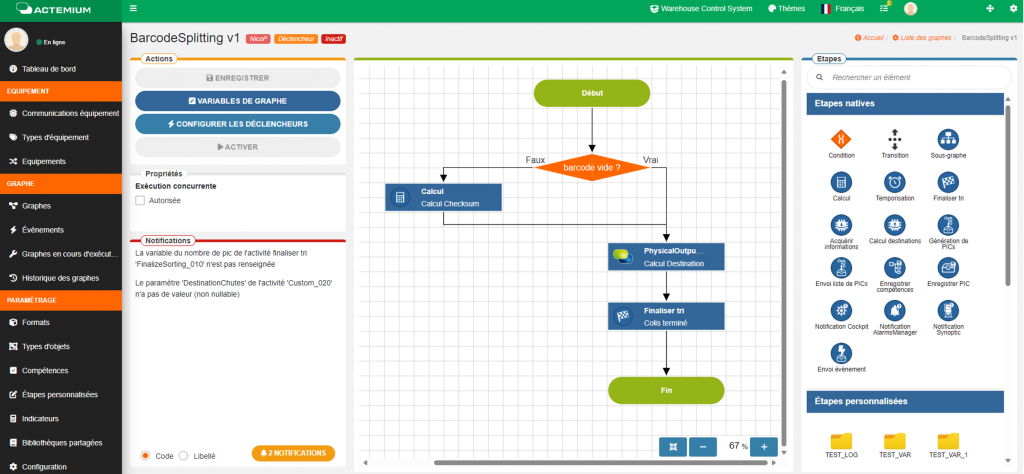Toggle the hamburger sidebar menu
Screen dimensions: 1024x474
click(134, 9)
